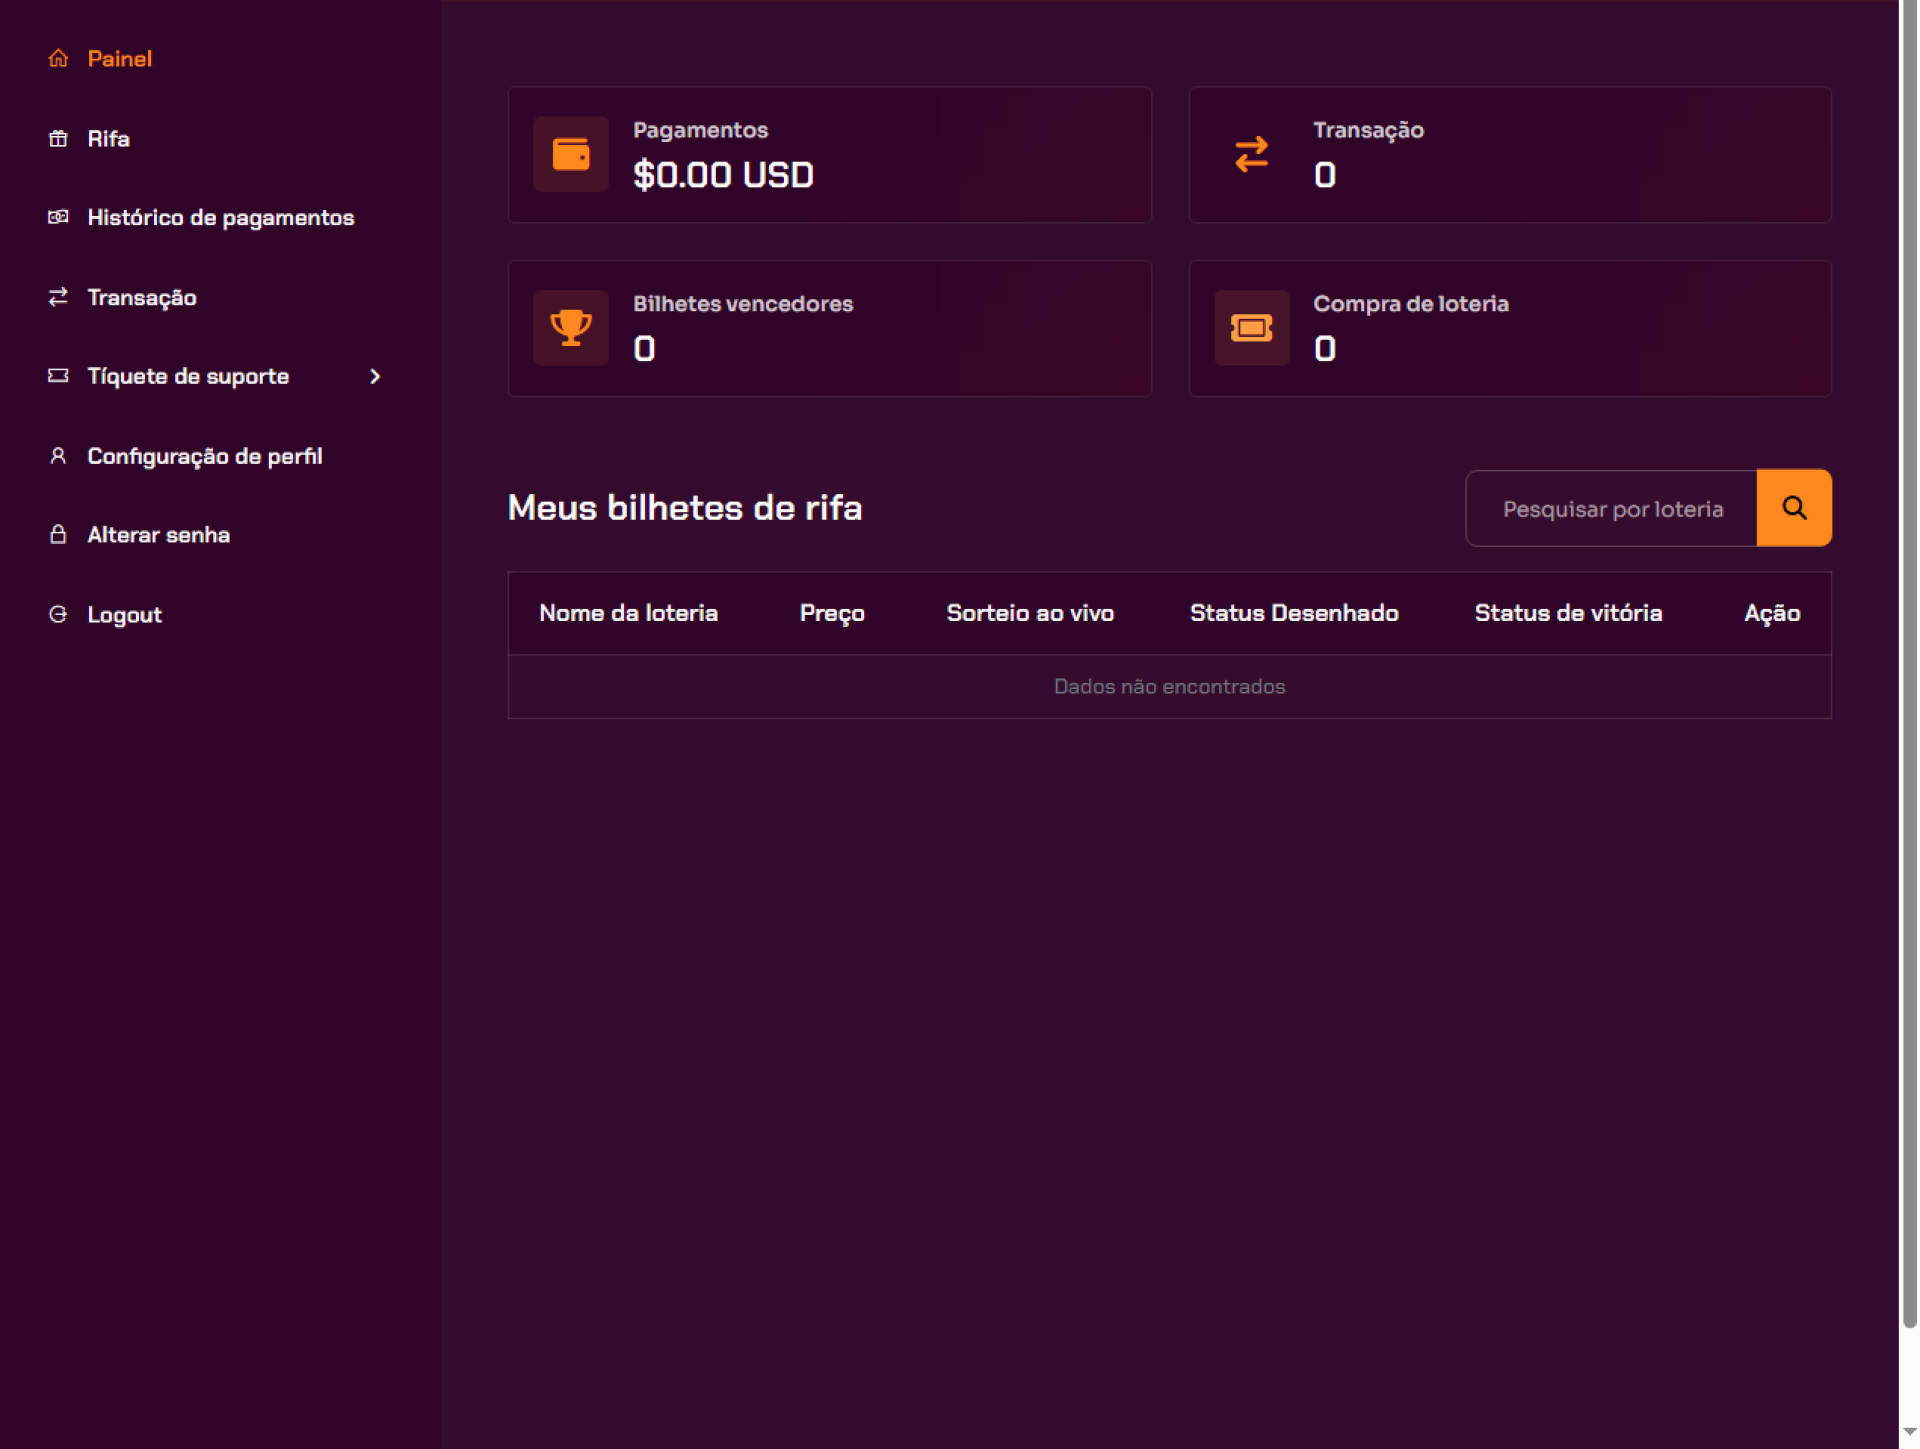Open the Tíquete de suporte submenu
Image resolution: width=1920 pixels, height=1449 pixels.
tap(188, 376)
